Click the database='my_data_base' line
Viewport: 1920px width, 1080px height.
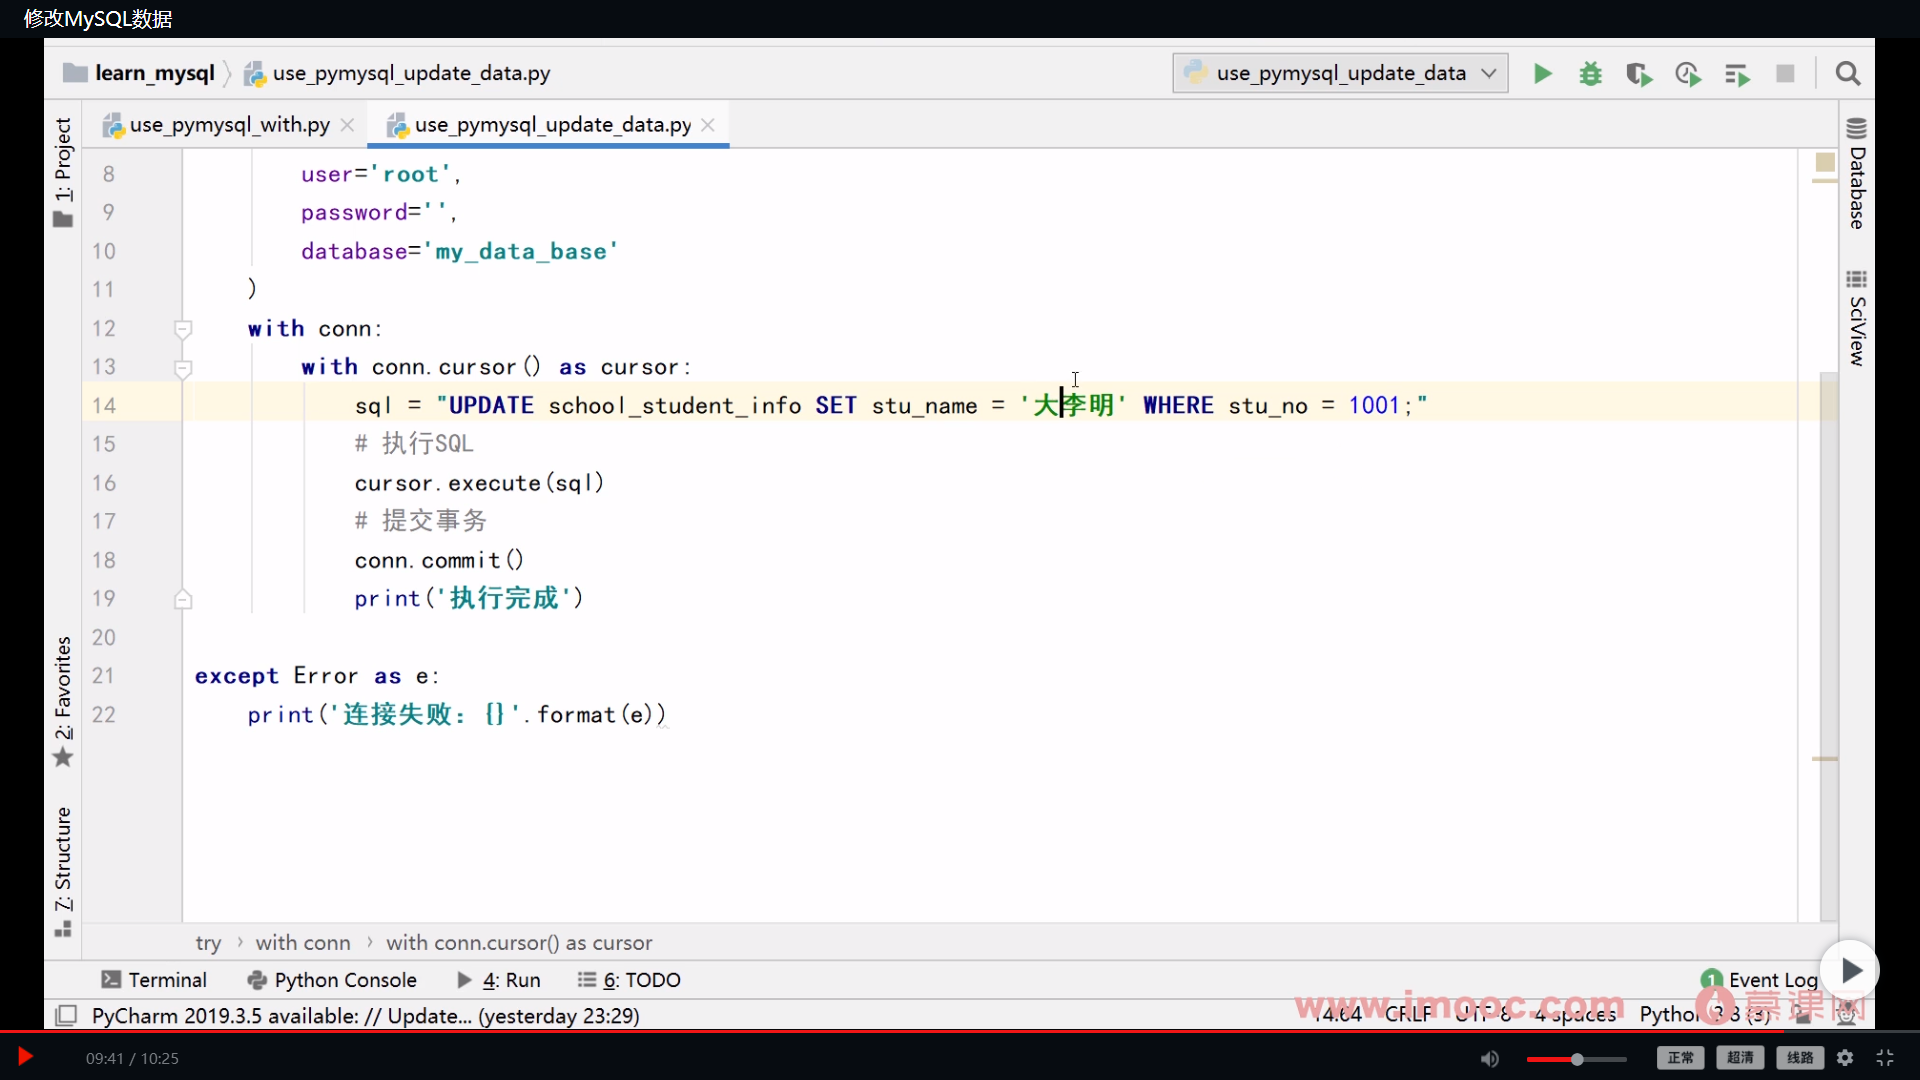460,251
